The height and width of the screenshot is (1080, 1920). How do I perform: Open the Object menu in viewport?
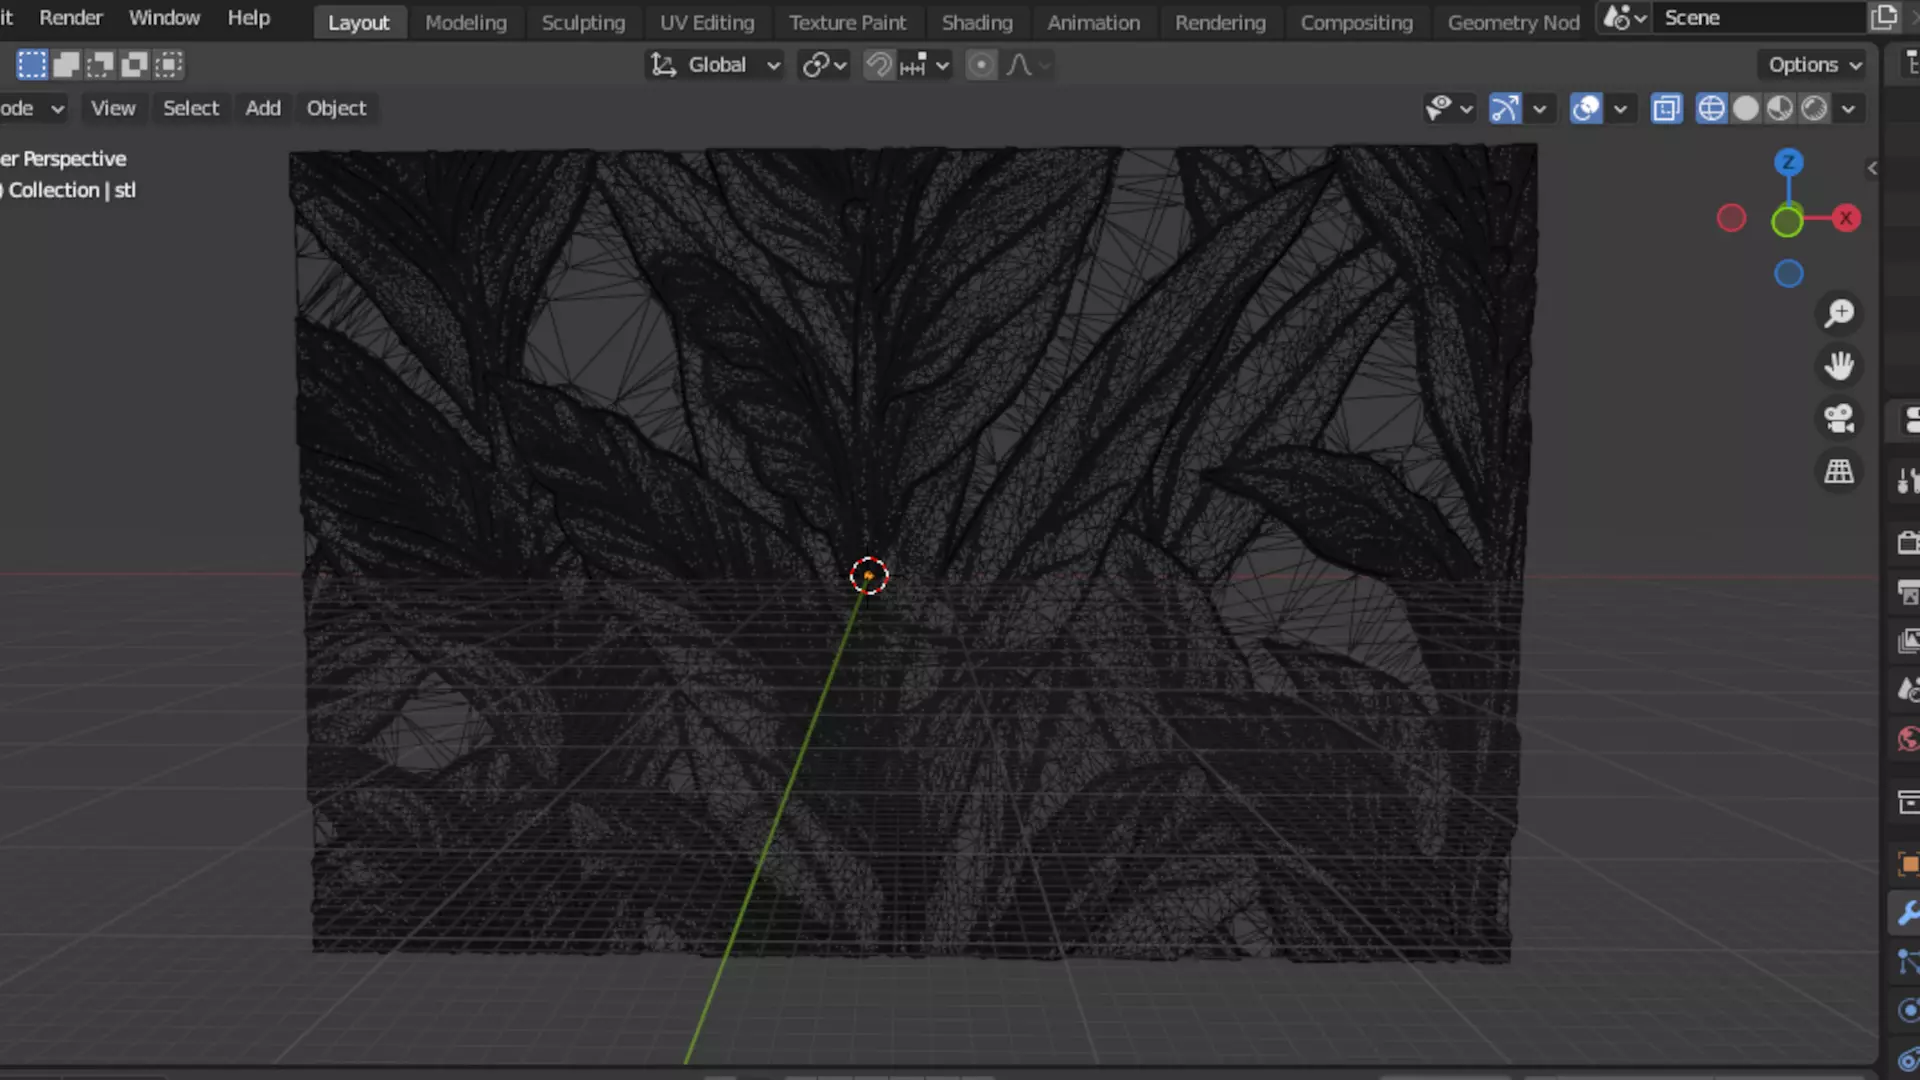pyautogui.click(x=336, y=108)
